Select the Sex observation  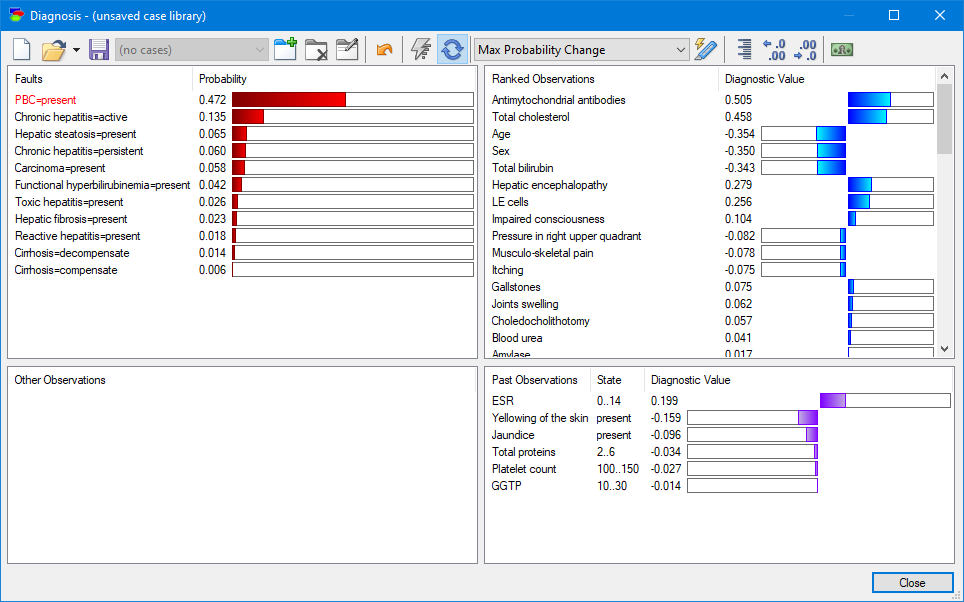pos(500,151)
